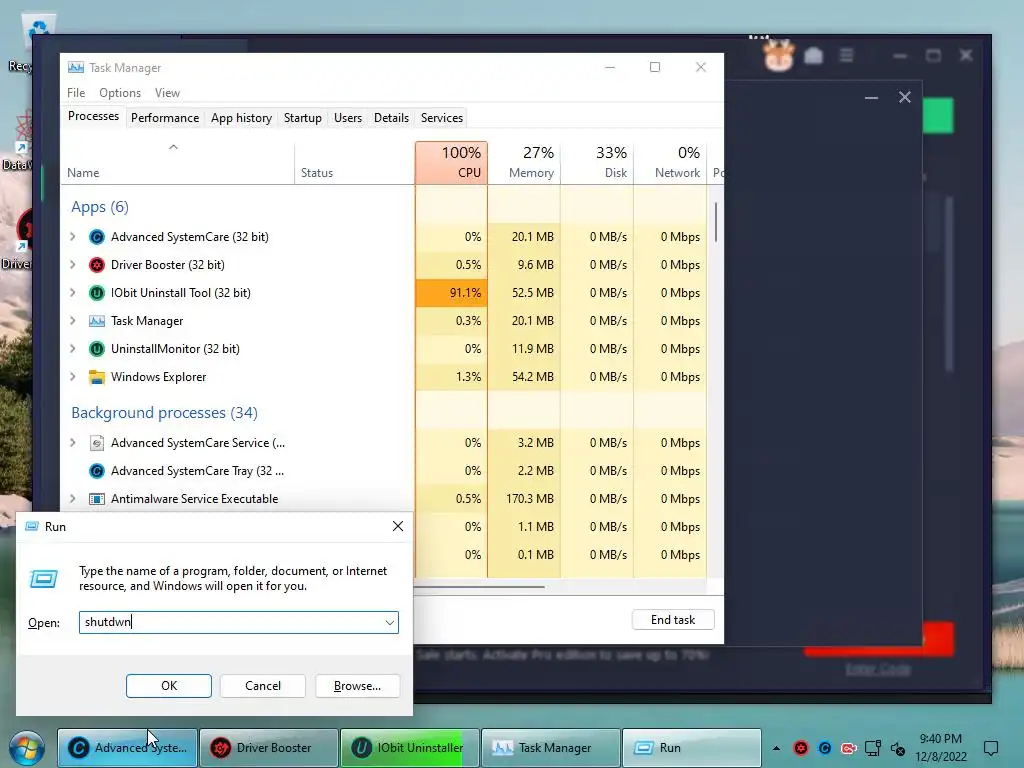Sort by the CPU column header
1024x768 pixels.
pyautogui.click(x=451, y=163)
